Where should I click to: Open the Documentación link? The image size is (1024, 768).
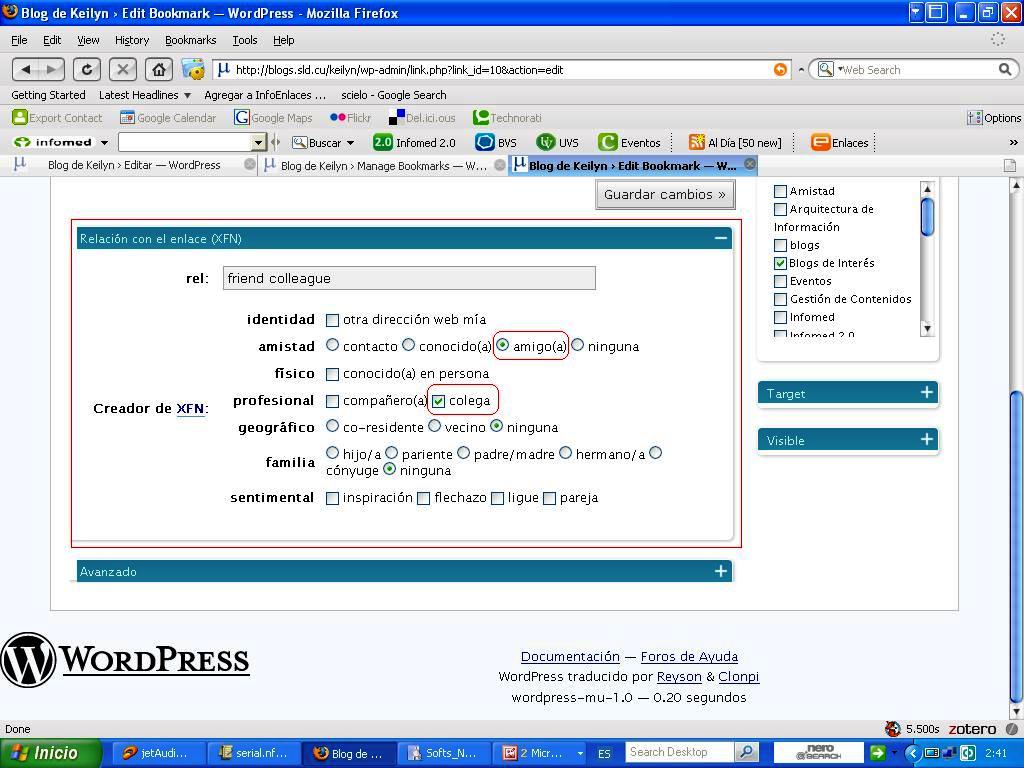(570, 657)
